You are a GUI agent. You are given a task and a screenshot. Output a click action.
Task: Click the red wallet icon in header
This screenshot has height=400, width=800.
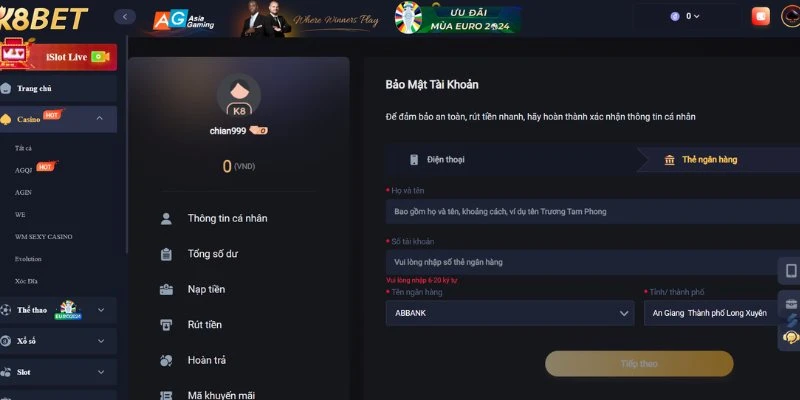pos(760,16)
